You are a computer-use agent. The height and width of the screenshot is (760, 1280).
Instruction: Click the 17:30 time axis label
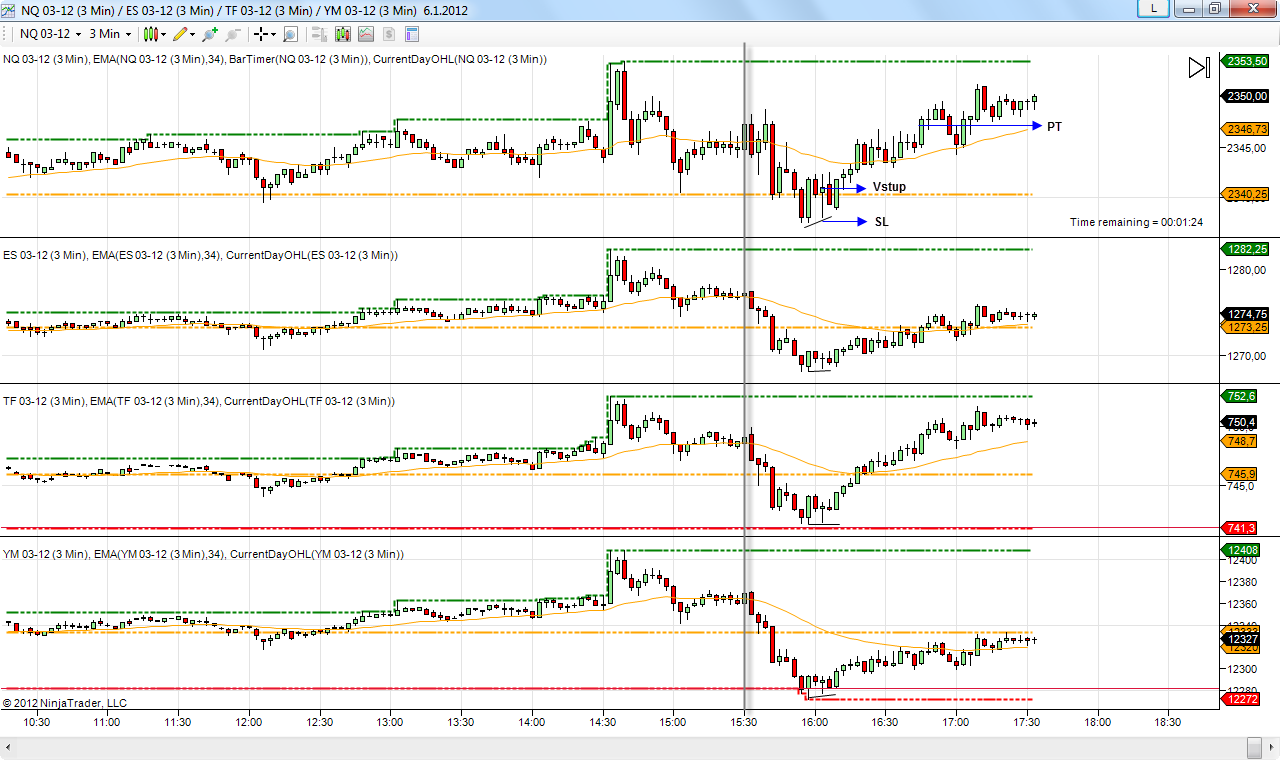pyautogui.click(x=1027, y=722)
